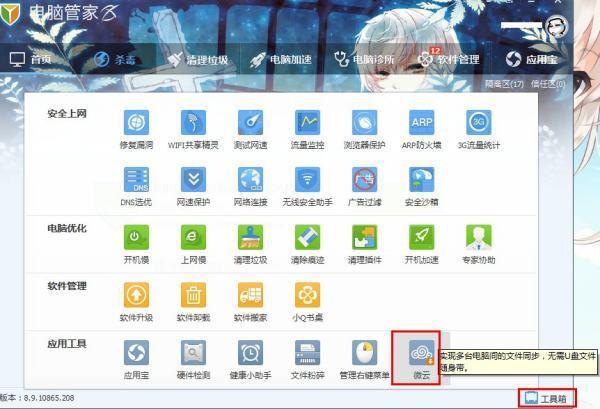Click the 电脑管家 shield logo

[x=10, y=14]
